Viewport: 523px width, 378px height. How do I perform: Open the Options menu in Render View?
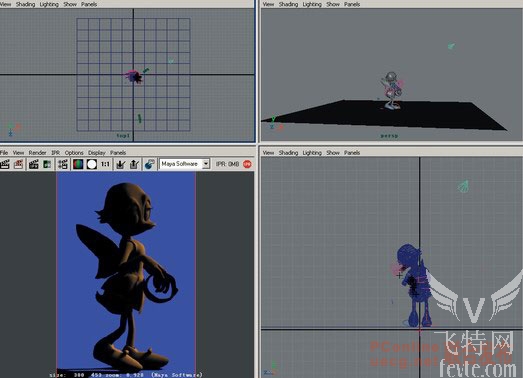point(74,152)
